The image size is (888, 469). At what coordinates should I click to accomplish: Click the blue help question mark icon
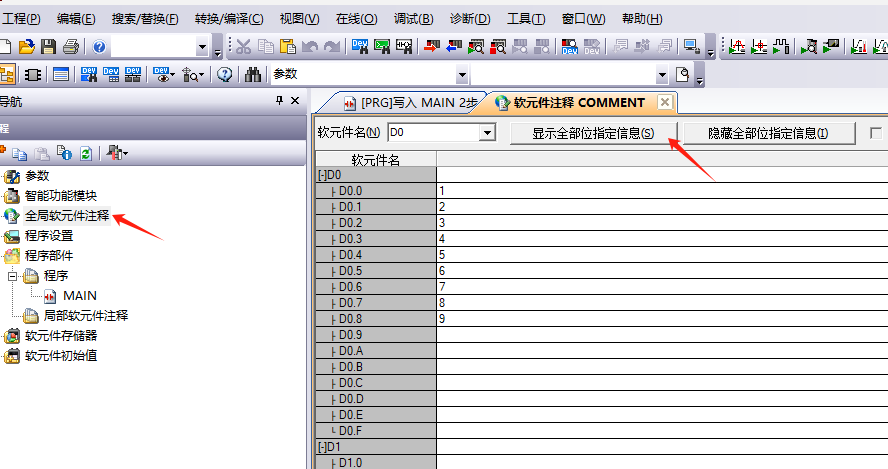pyautogui.click(x=100, y=46)
